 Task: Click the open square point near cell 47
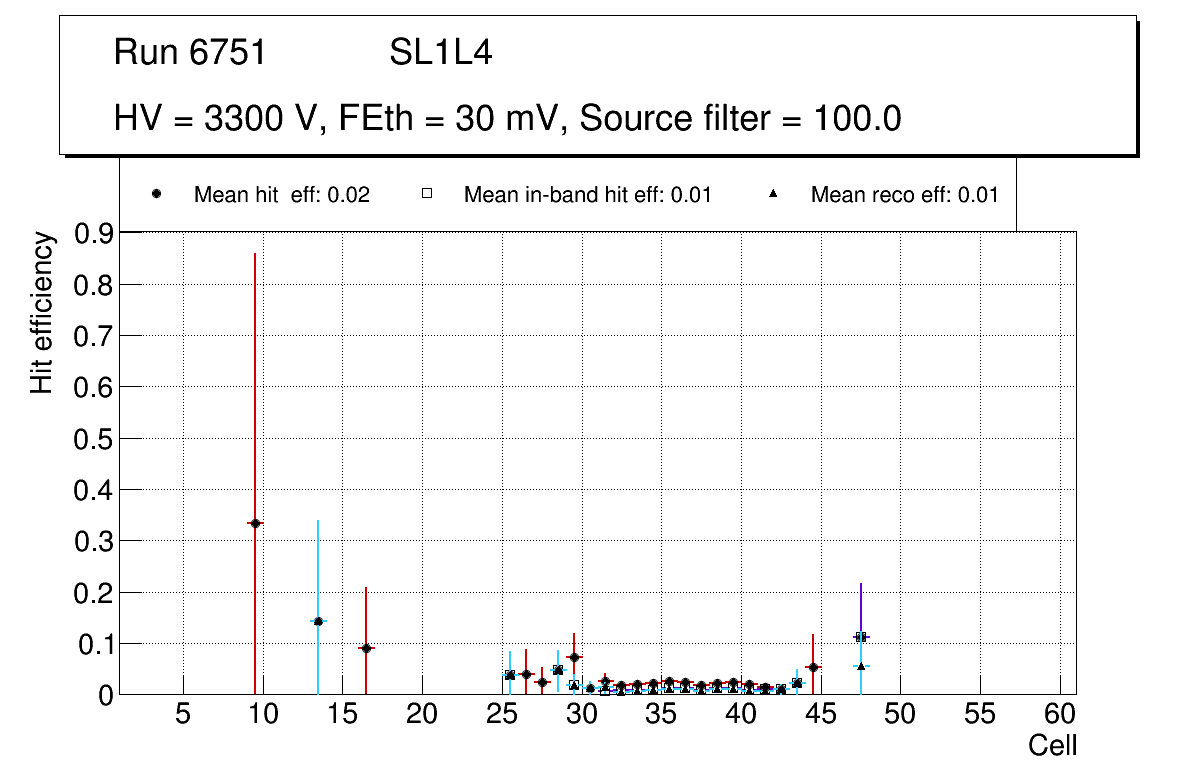861,636
